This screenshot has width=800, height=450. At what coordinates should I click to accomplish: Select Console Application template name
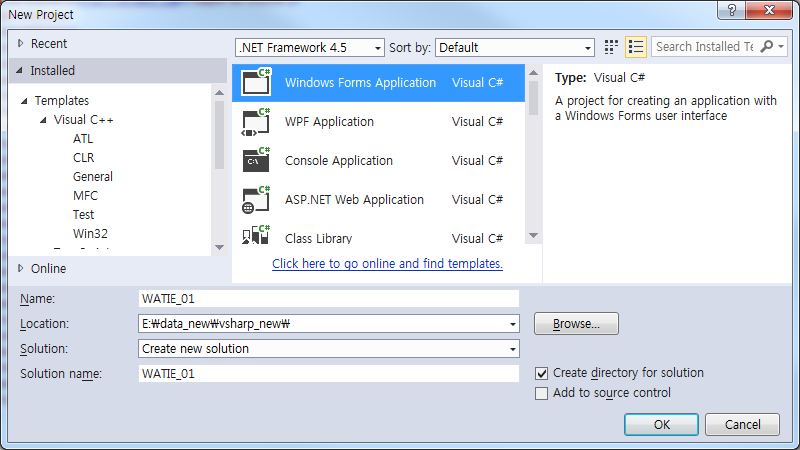coord(339,161)
